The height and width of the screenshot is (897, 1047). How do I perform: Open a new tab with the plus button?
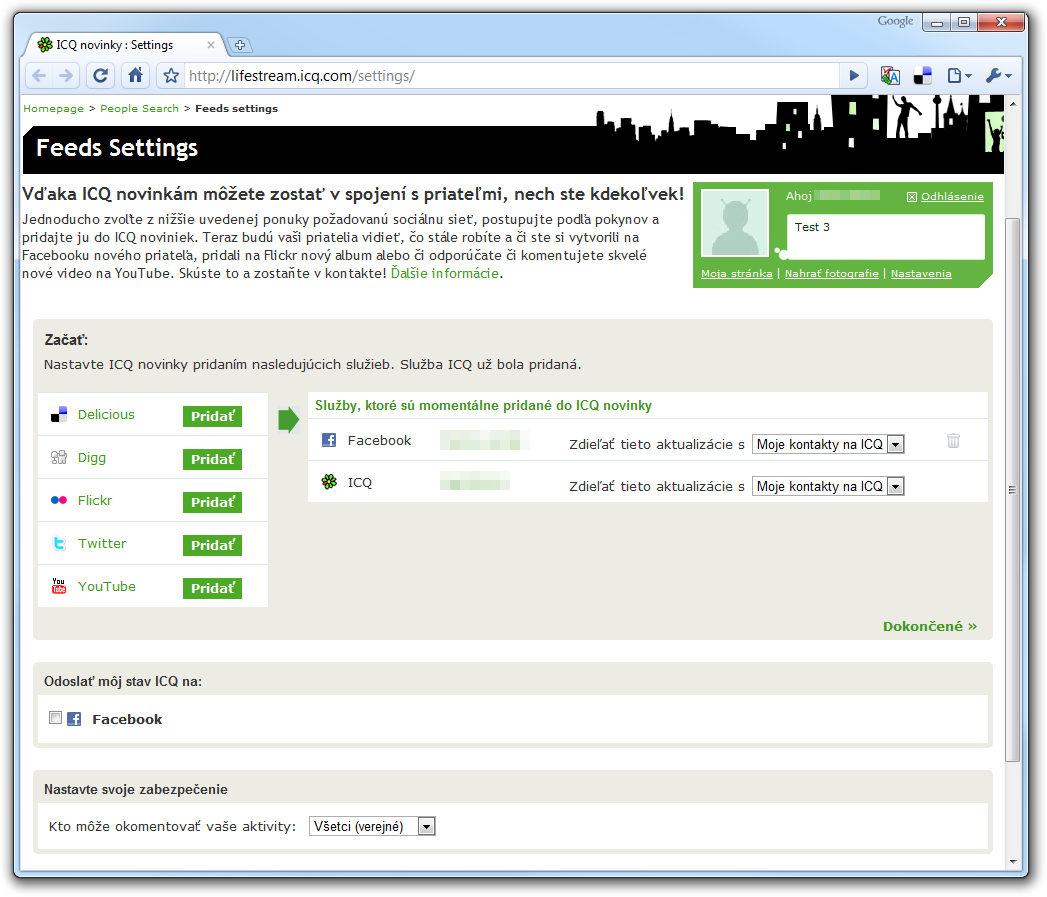pyautogui.click(x=240, y=45)
